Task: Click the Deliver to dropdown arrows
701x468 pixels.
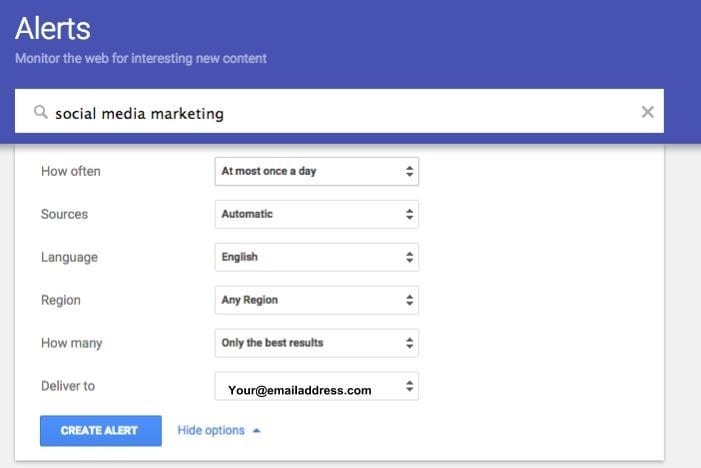Action: click(x=410, y=386)
